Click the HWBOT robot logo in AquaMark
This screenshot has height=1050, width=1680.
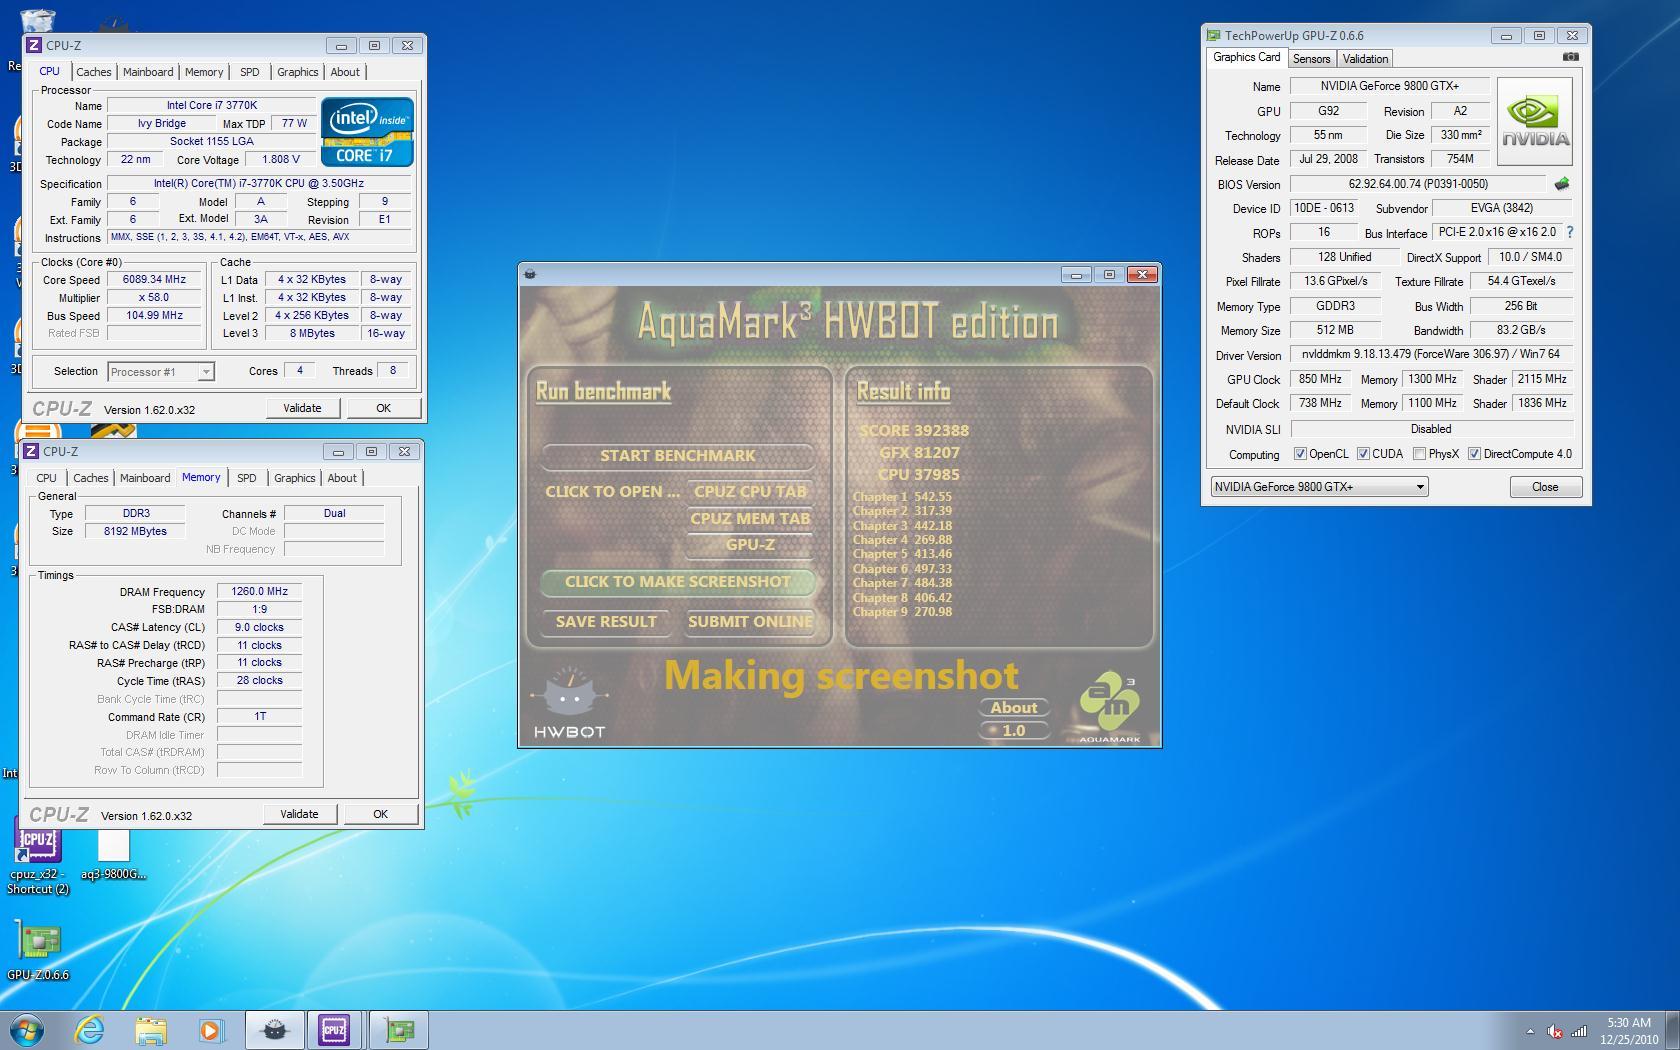(x=568, y=703)
